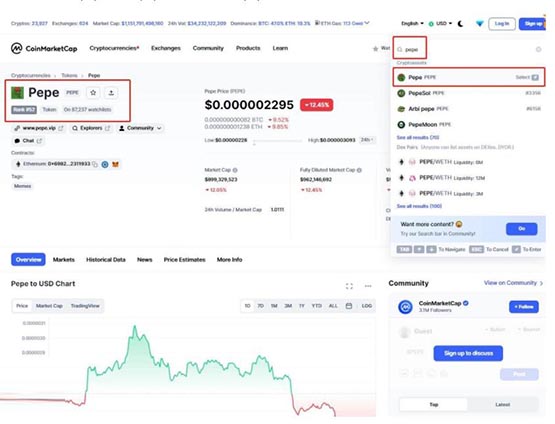Select Latest tab in community feed
Image resolution: width=555 pixels, height=424 pixels.
pos(503,405)
